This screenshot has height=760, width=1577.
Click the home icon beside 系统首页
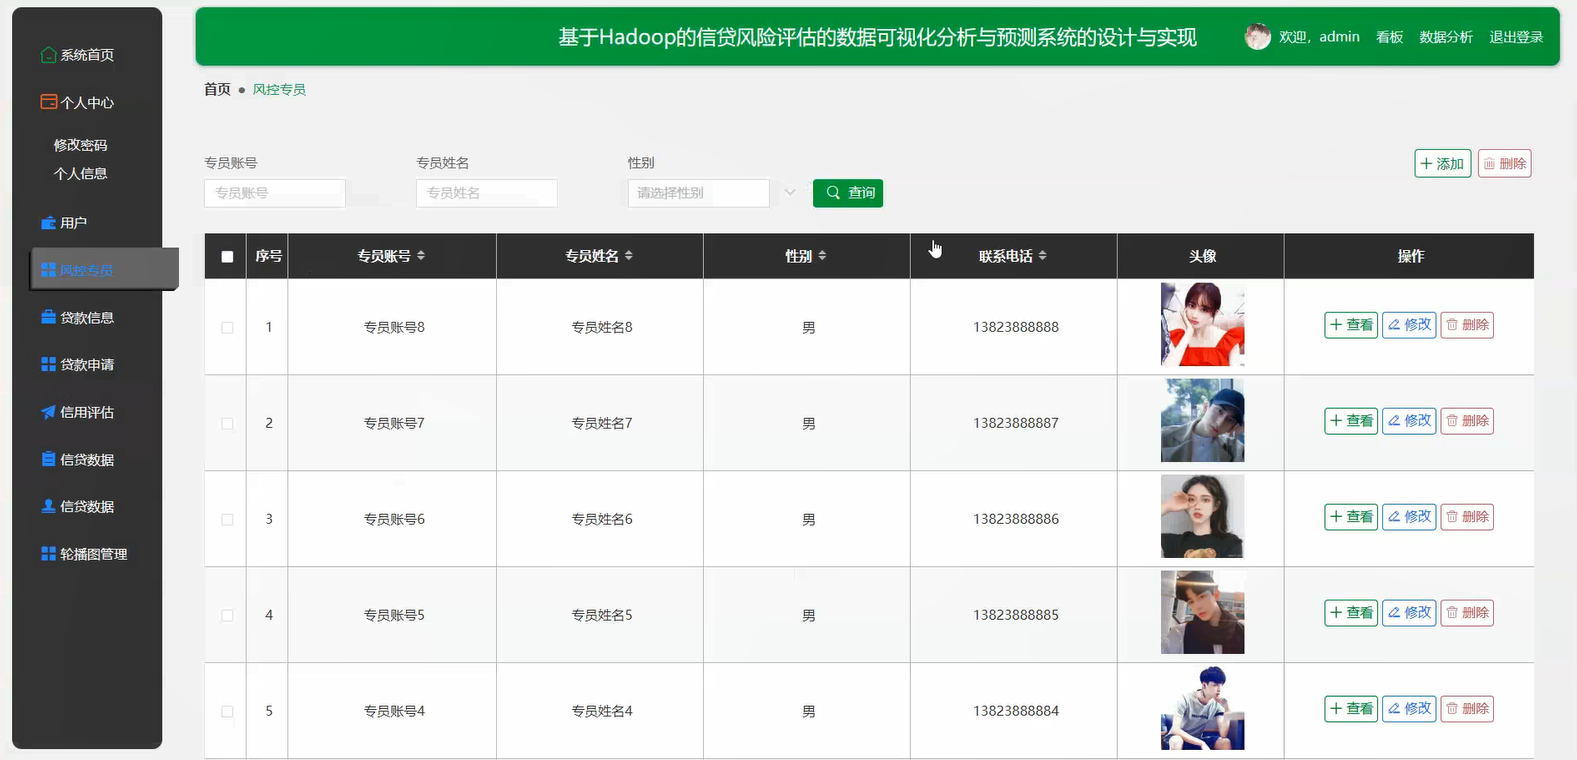(x=48, y=55)
